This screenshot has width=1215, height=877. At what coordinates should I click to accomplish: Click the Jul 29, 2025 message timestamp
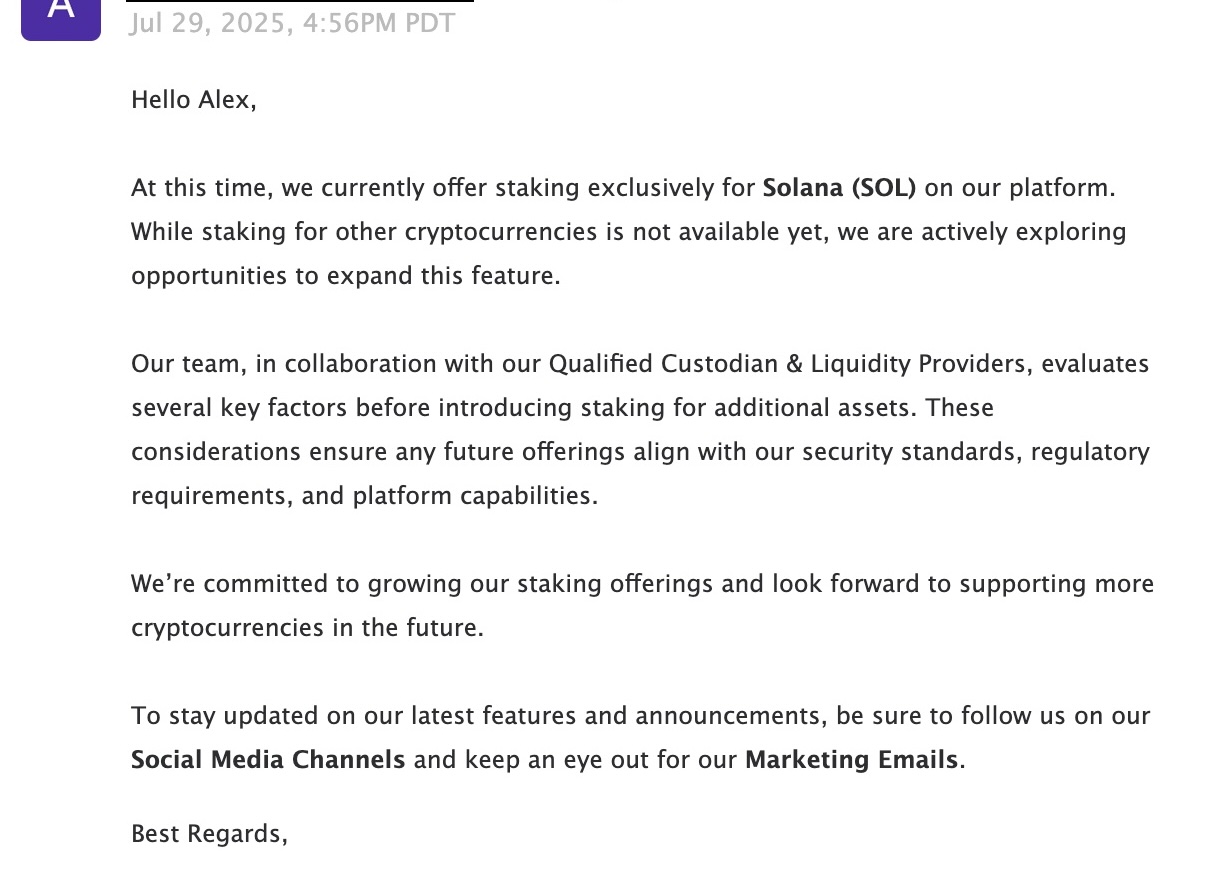(292, 23)
